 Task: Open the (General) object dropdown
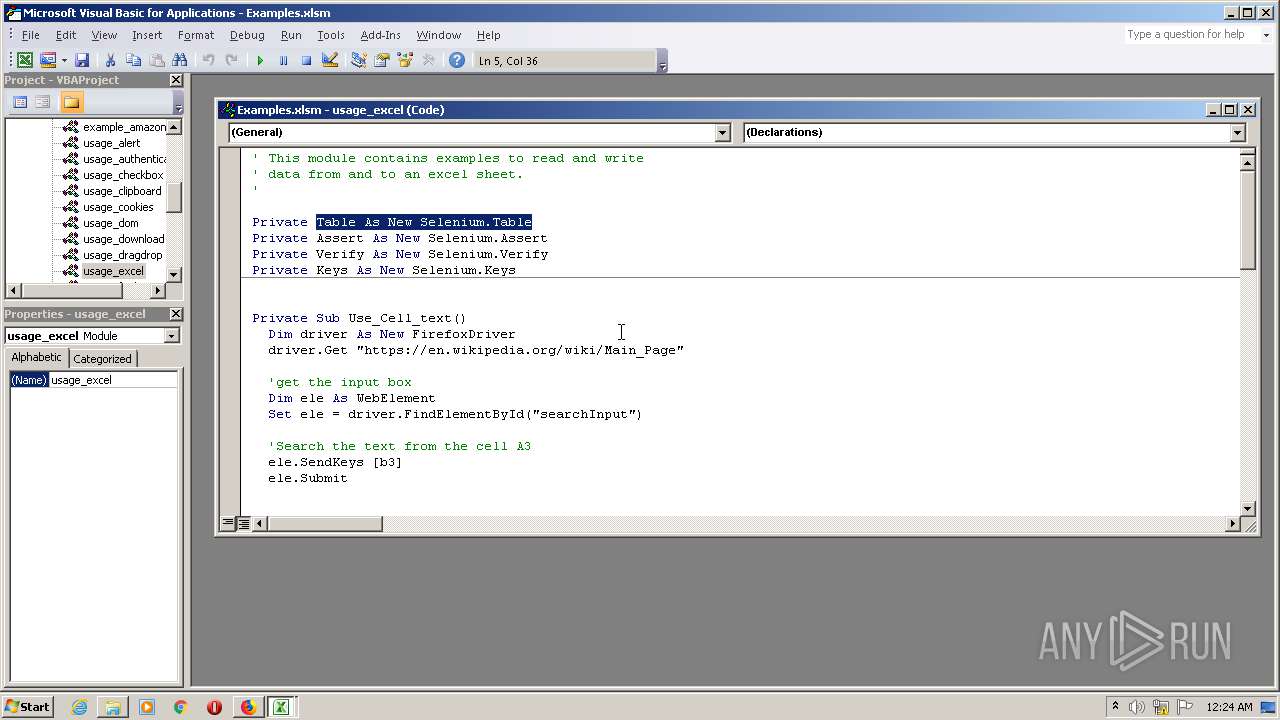722,133
